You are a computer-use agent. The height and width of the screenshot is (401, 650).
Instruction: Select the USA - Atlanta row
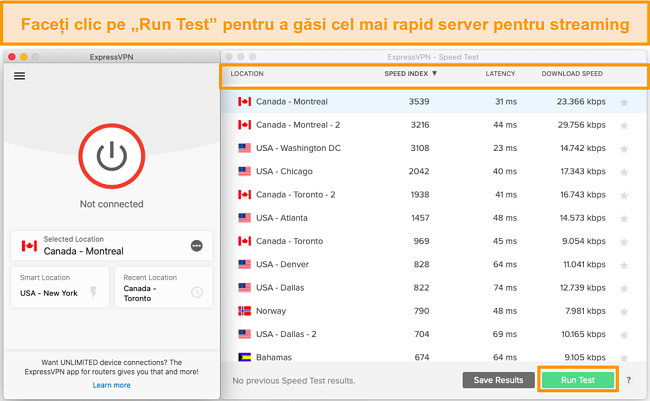[434, 218]
